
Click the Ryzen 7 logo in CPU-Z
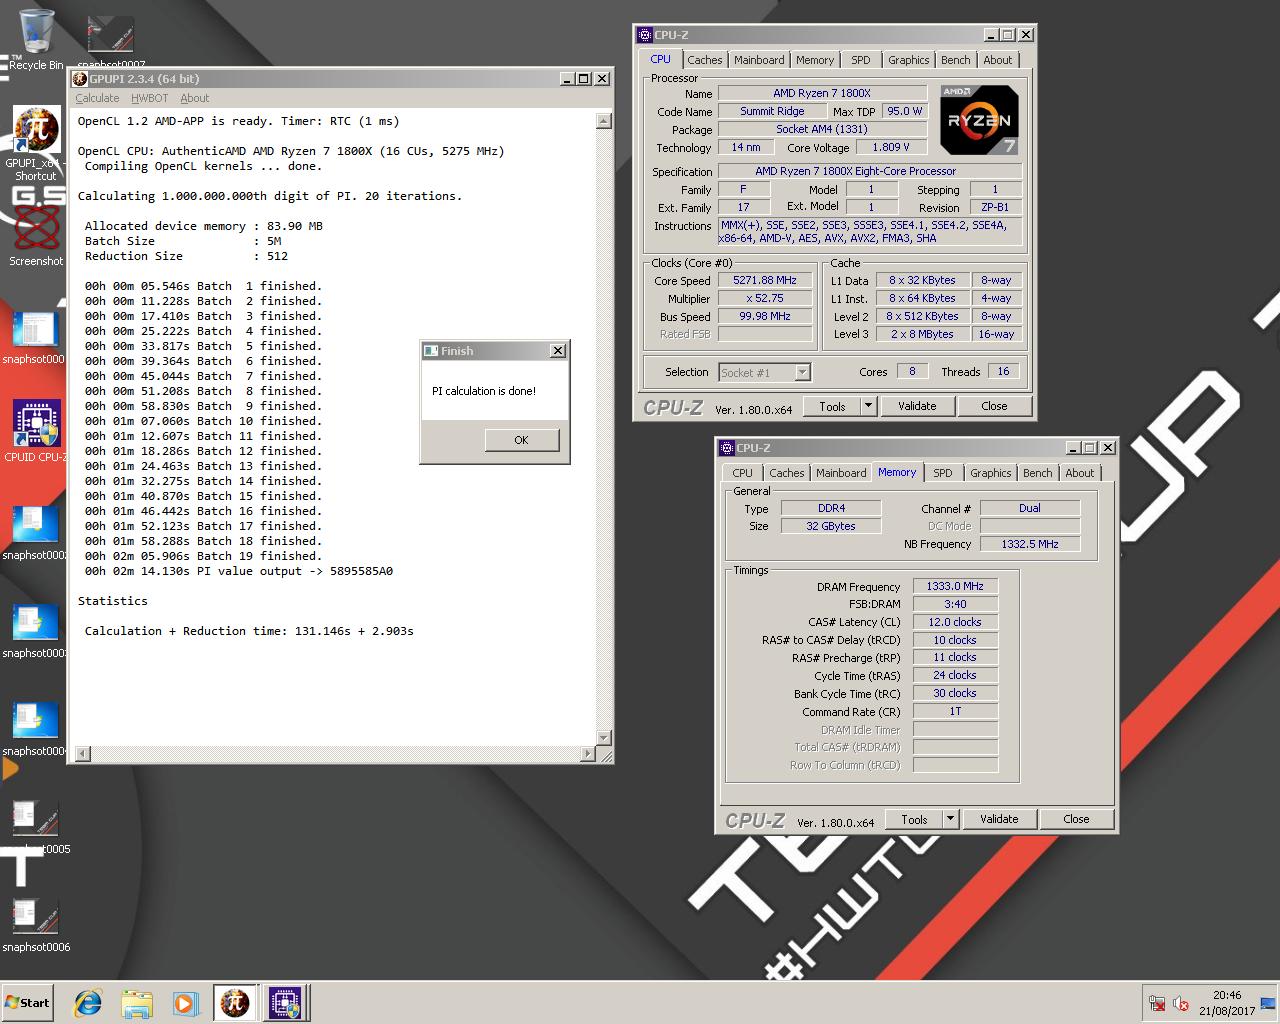[979, 120]
